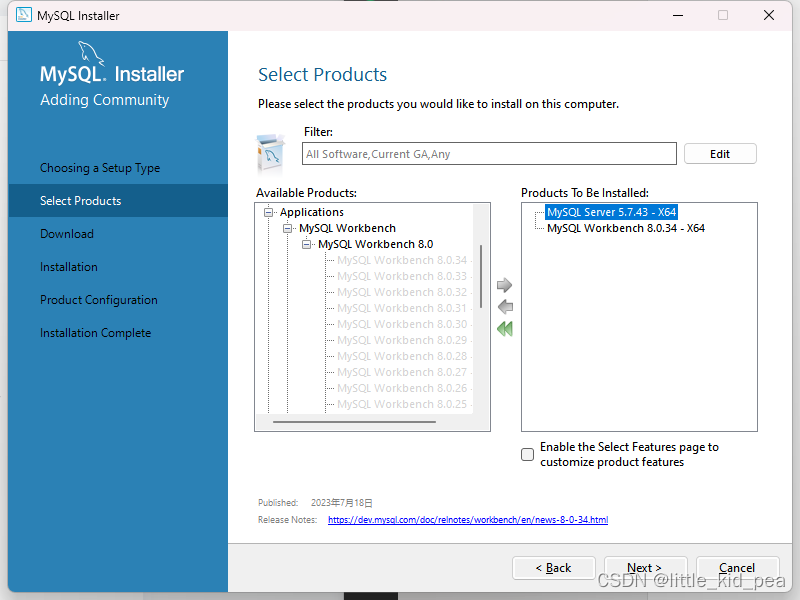Click the double left arrow to remove all
Screen dimensions: 800x600
505,329
